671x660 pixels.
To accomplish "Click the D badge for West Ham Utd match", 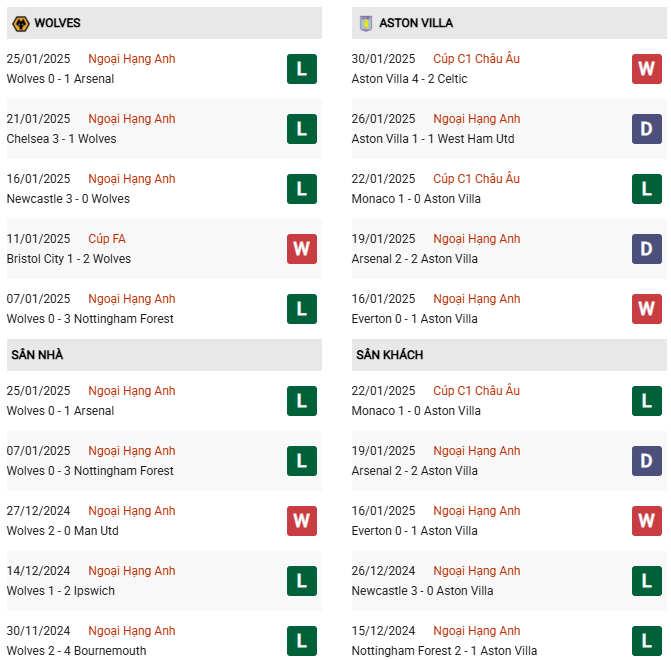I will pyautogui.click(x=646, y=129).
